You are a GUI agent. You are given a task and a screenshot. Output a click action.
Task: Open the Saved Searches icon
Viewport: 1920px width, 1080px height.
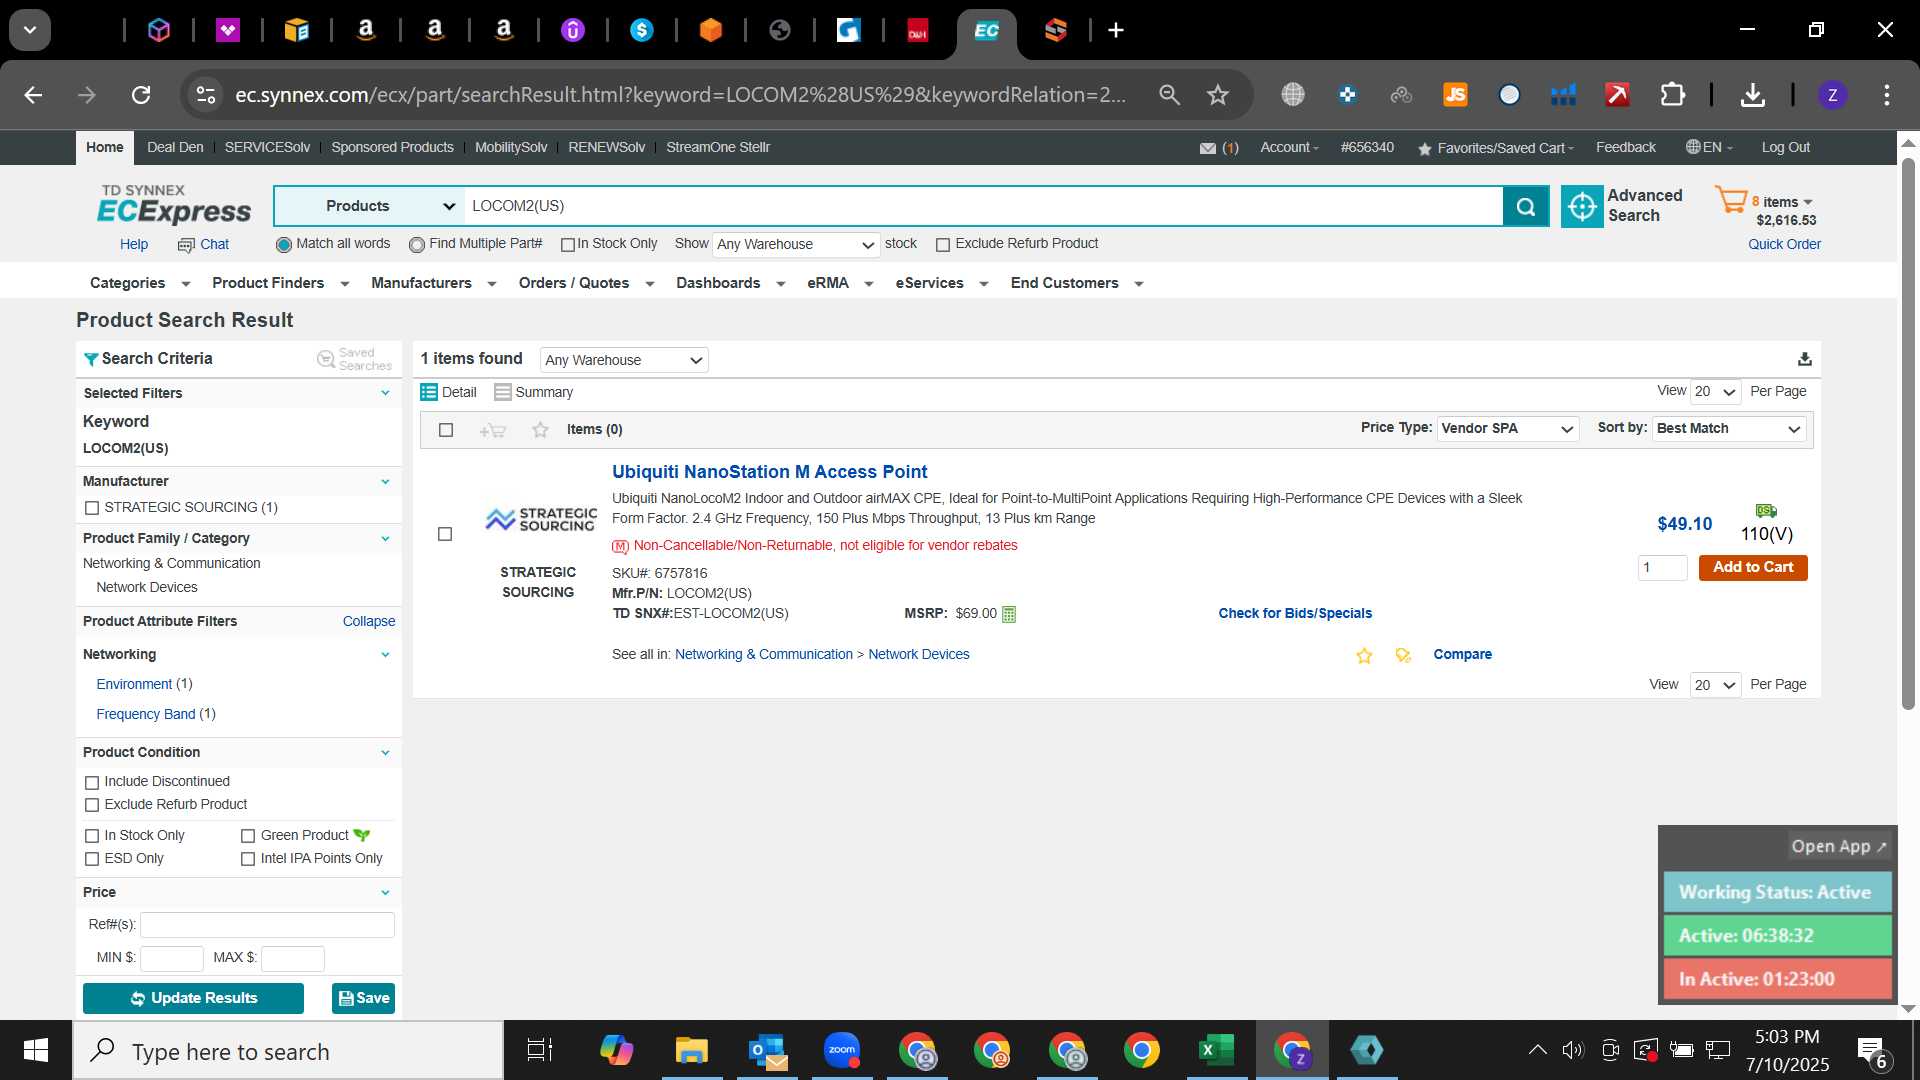coord(326,359)
